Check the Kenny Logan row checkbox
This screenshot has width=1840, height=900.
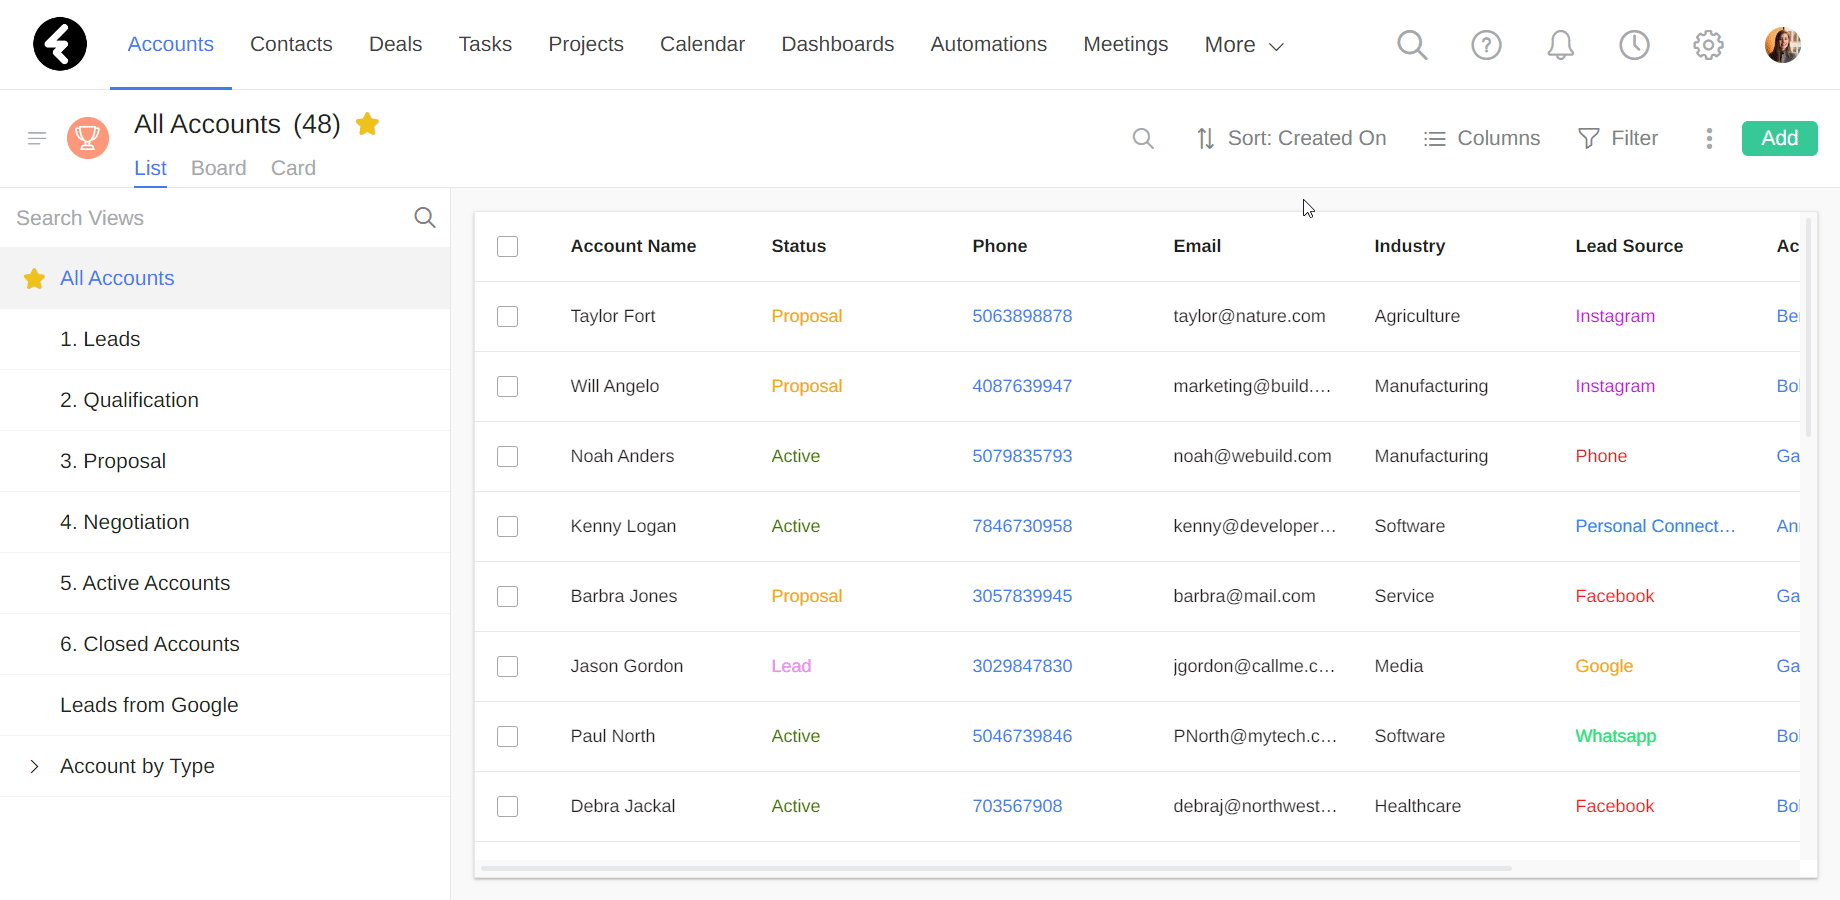[508, 526]
